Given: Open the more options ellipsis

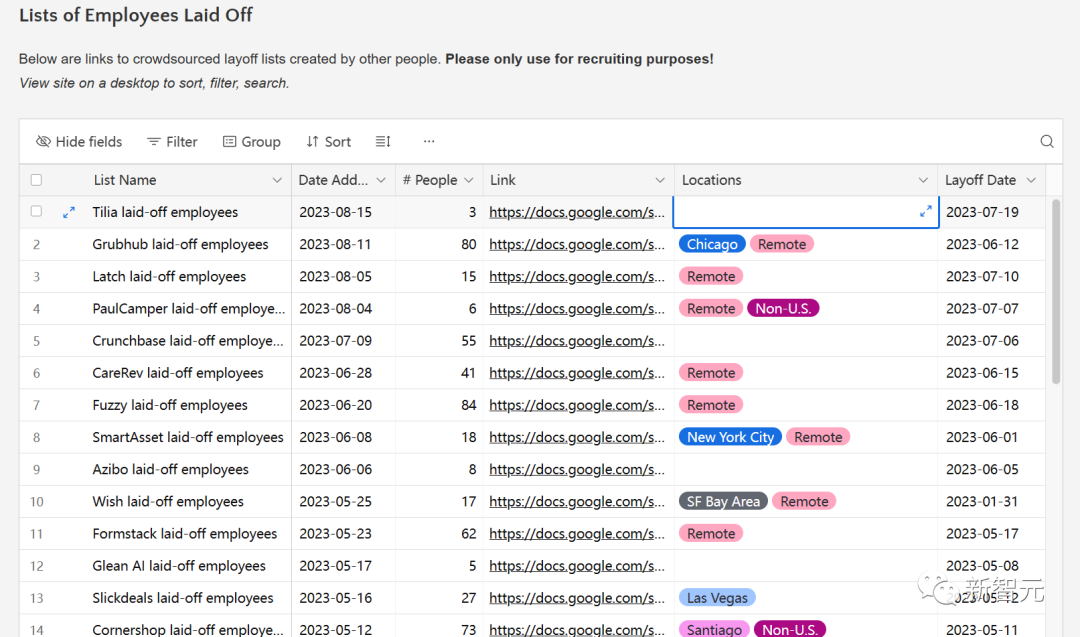Looking at the screenshot, I should pos(429,142).
